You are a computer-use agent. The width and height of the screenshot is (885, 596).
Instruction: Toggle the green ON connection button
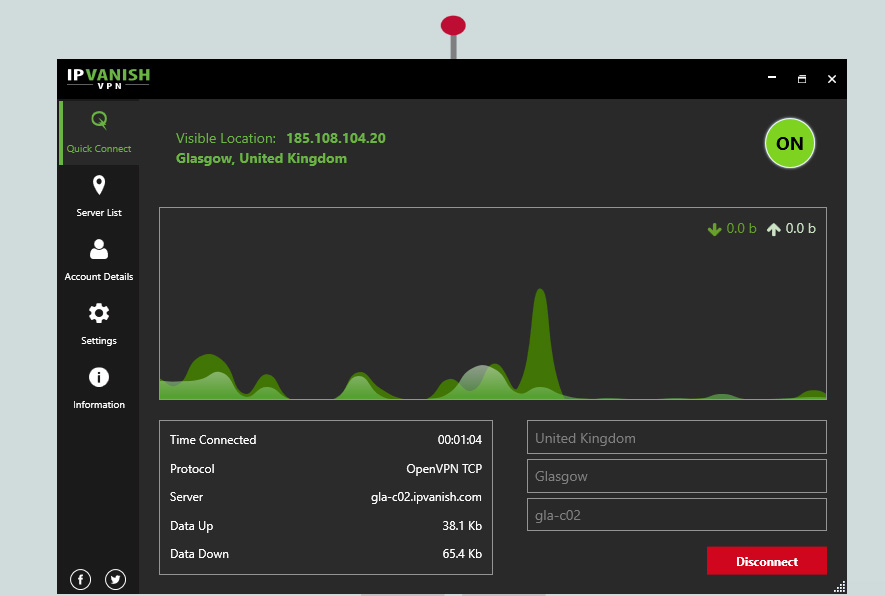click(790, 143)
